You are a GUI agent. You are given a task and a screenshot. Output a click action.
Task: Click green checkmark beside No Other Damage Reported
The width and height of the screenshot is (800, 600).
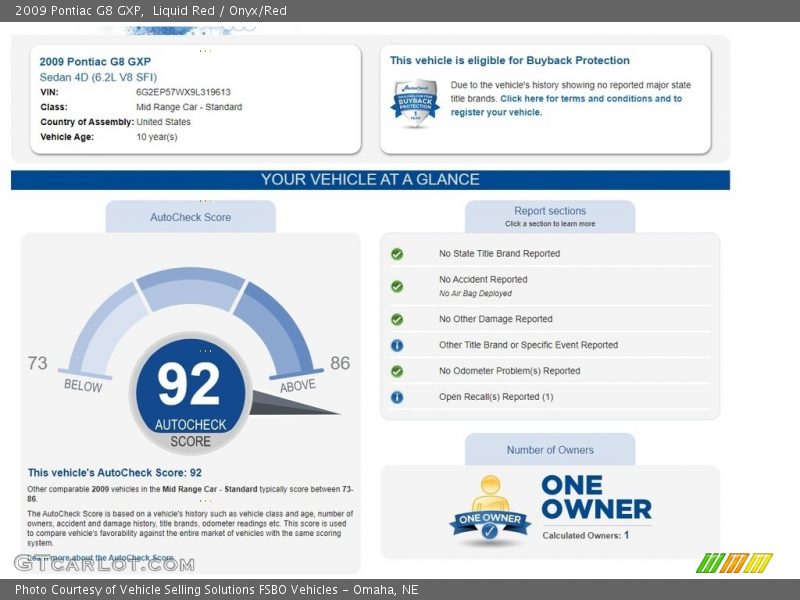[x=397, y=320]
